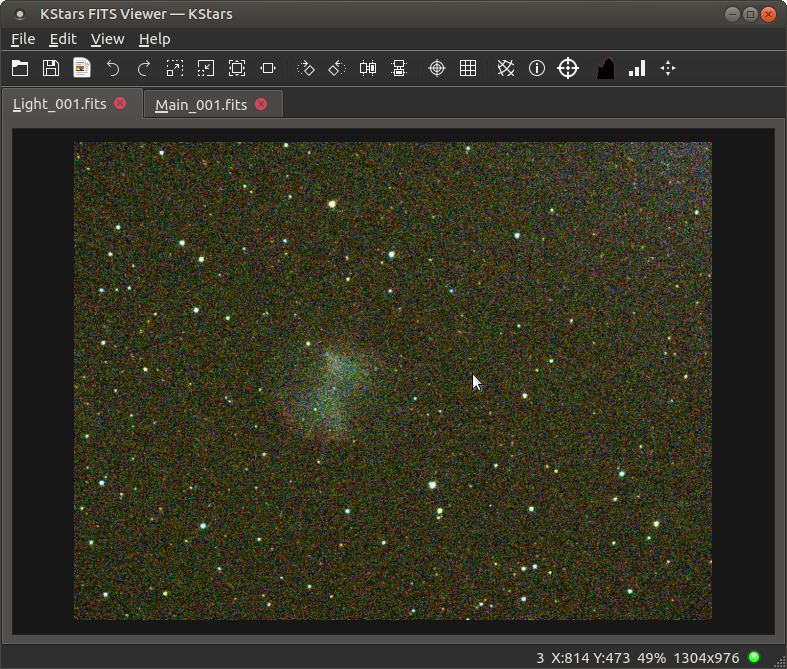The width and height of the screenshot is (787, 669).
Task: Toggle equatorial gridlines overlay
Action: (x=505, y=68)
